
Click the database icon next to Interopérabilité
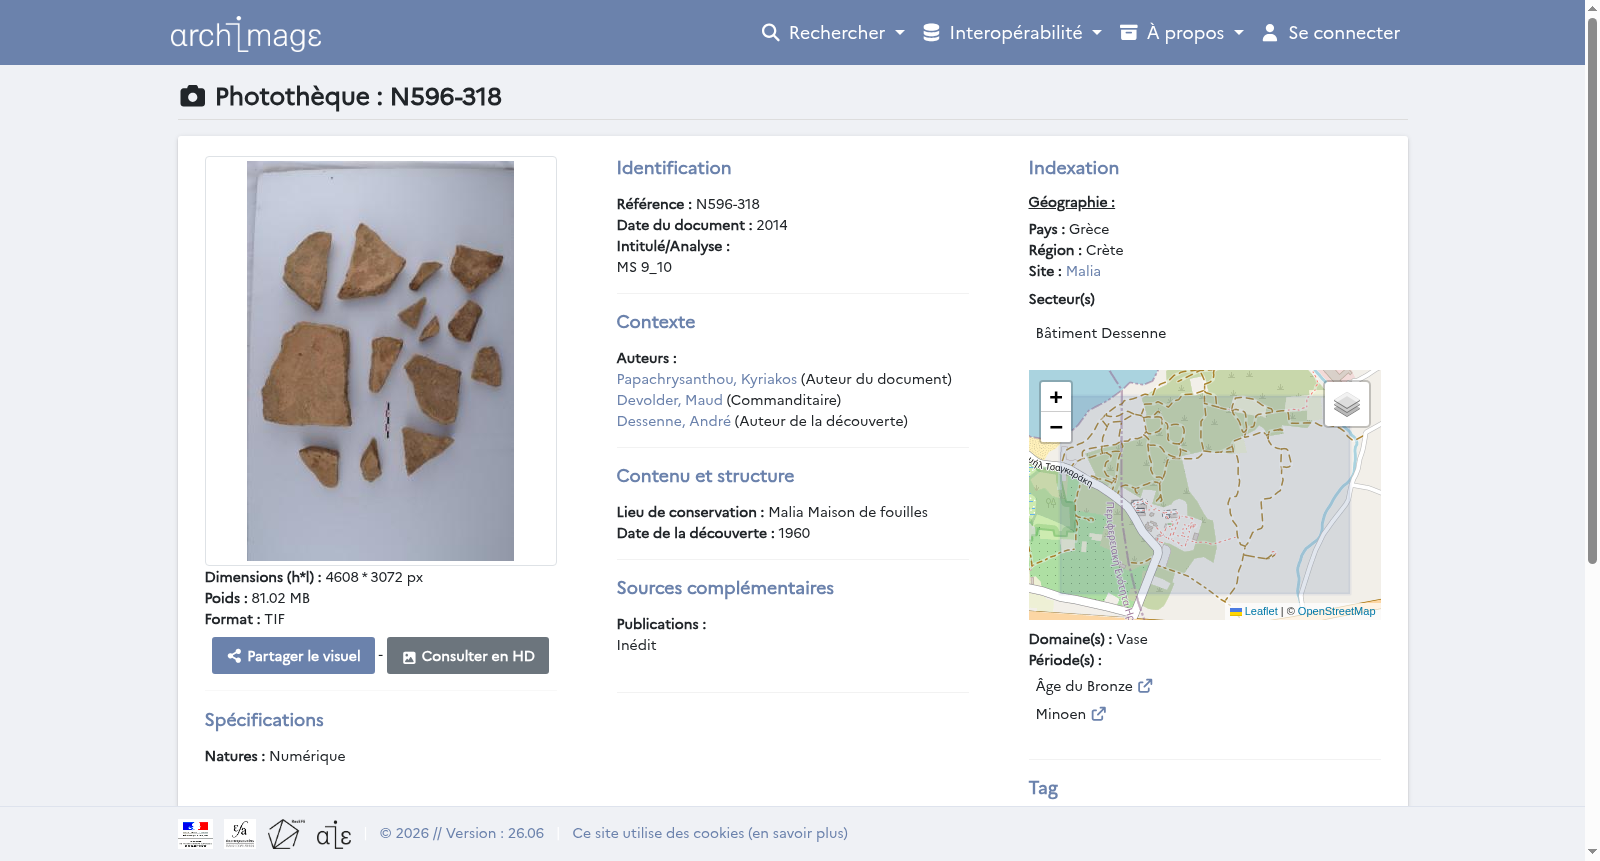point(931,33)
